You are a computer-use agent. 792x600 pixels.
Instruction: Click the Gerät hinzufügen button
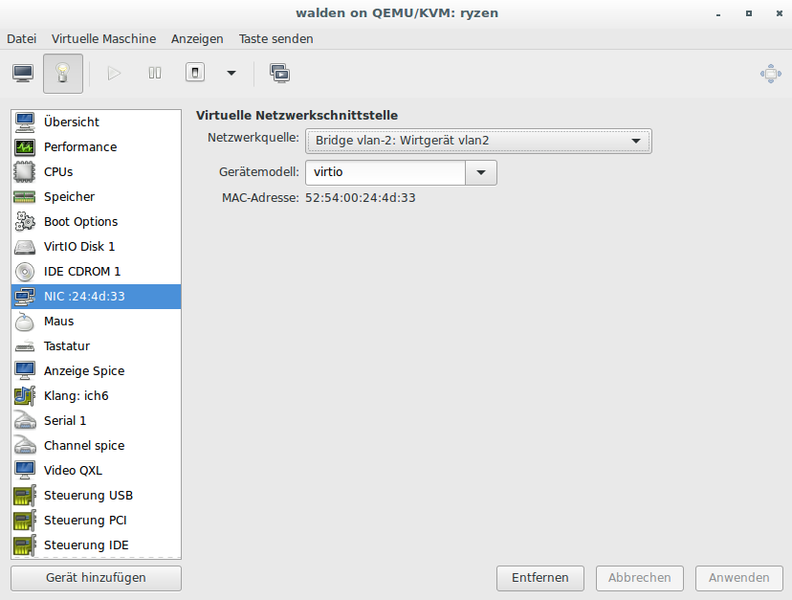coord(96,578)
